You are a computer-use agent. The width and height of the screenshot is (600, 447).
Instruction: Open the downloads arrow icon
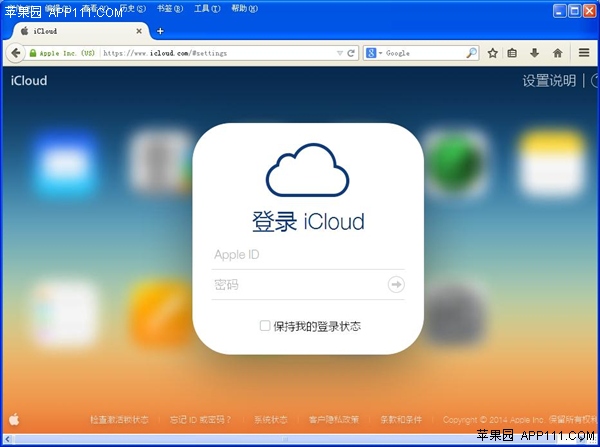click(535, 53)
